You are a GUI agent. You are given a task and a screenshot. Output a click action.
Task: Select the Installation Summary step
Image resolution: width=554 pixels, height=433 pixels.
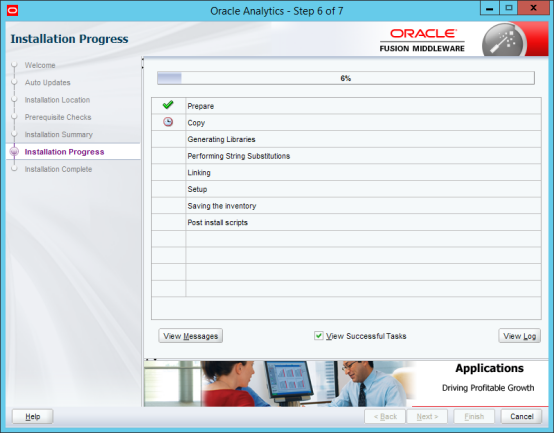[x=59, y=135]
